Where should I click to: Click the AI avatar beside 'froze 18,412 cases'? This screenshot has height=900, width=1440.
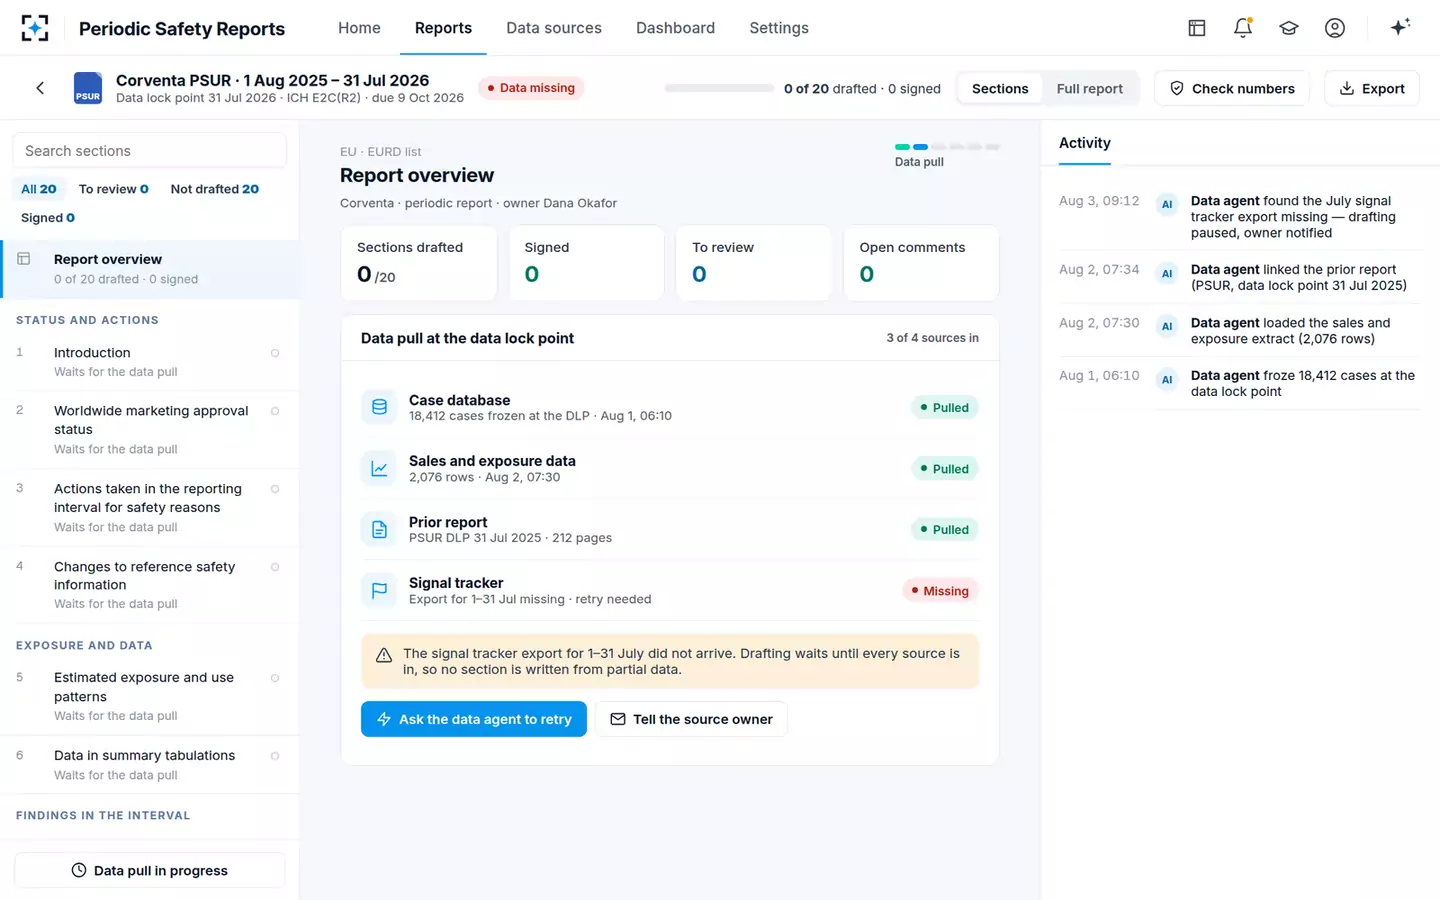[1167, 379]
